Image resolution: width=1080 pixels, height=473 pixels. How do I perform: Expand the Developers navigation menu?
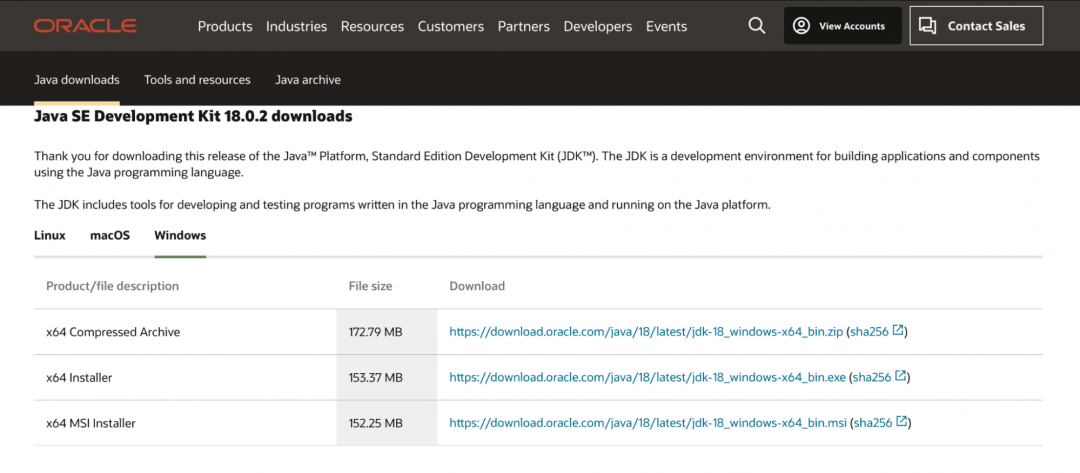598,26
